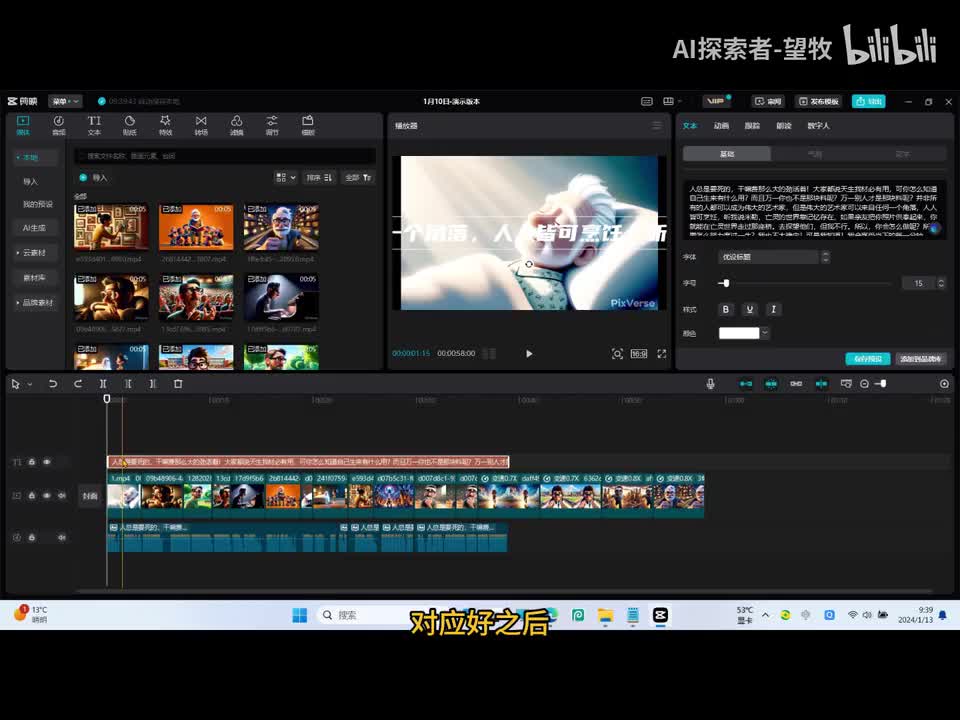Click the font size slider handle
This screenshot has height=720, width=960.
click(x=725, y=284)
